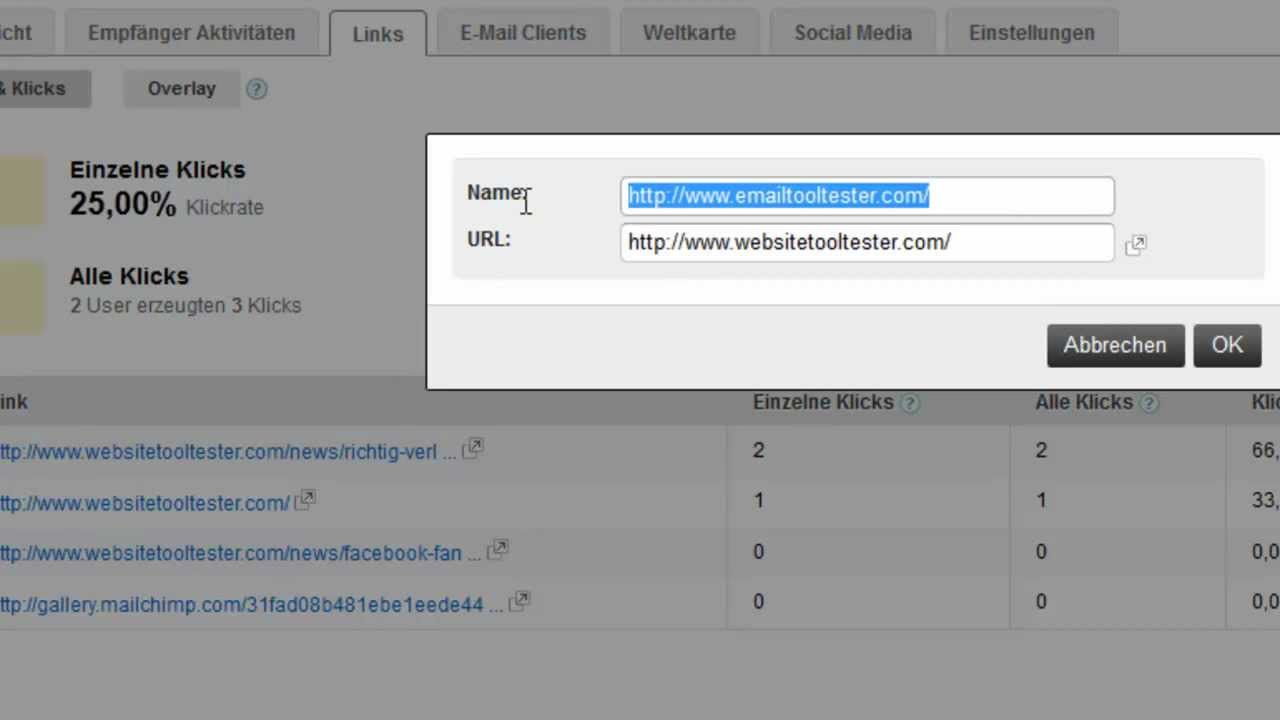Click the Alle Klicks summary heading

[x=129, y=276]
